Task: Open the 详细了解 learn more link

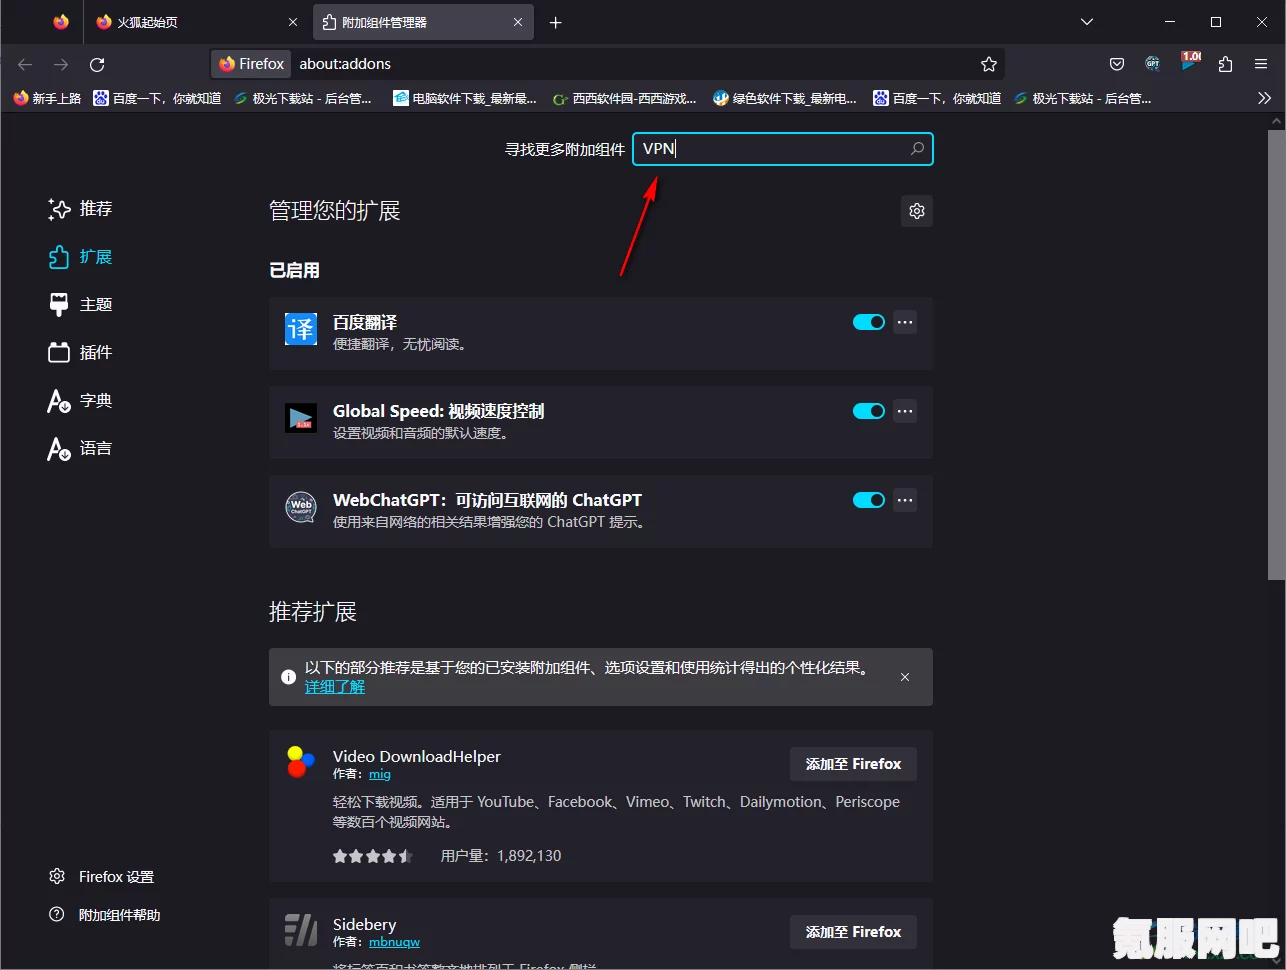Action: point(335,687)
